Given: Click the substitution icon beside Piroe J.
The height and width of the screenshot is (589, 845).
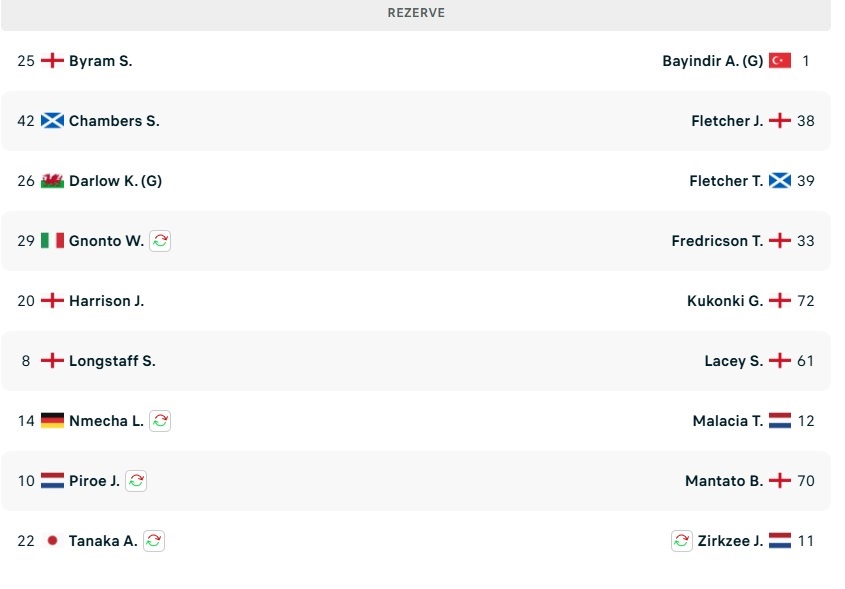Looking at the screenshot, I should 136,481.
